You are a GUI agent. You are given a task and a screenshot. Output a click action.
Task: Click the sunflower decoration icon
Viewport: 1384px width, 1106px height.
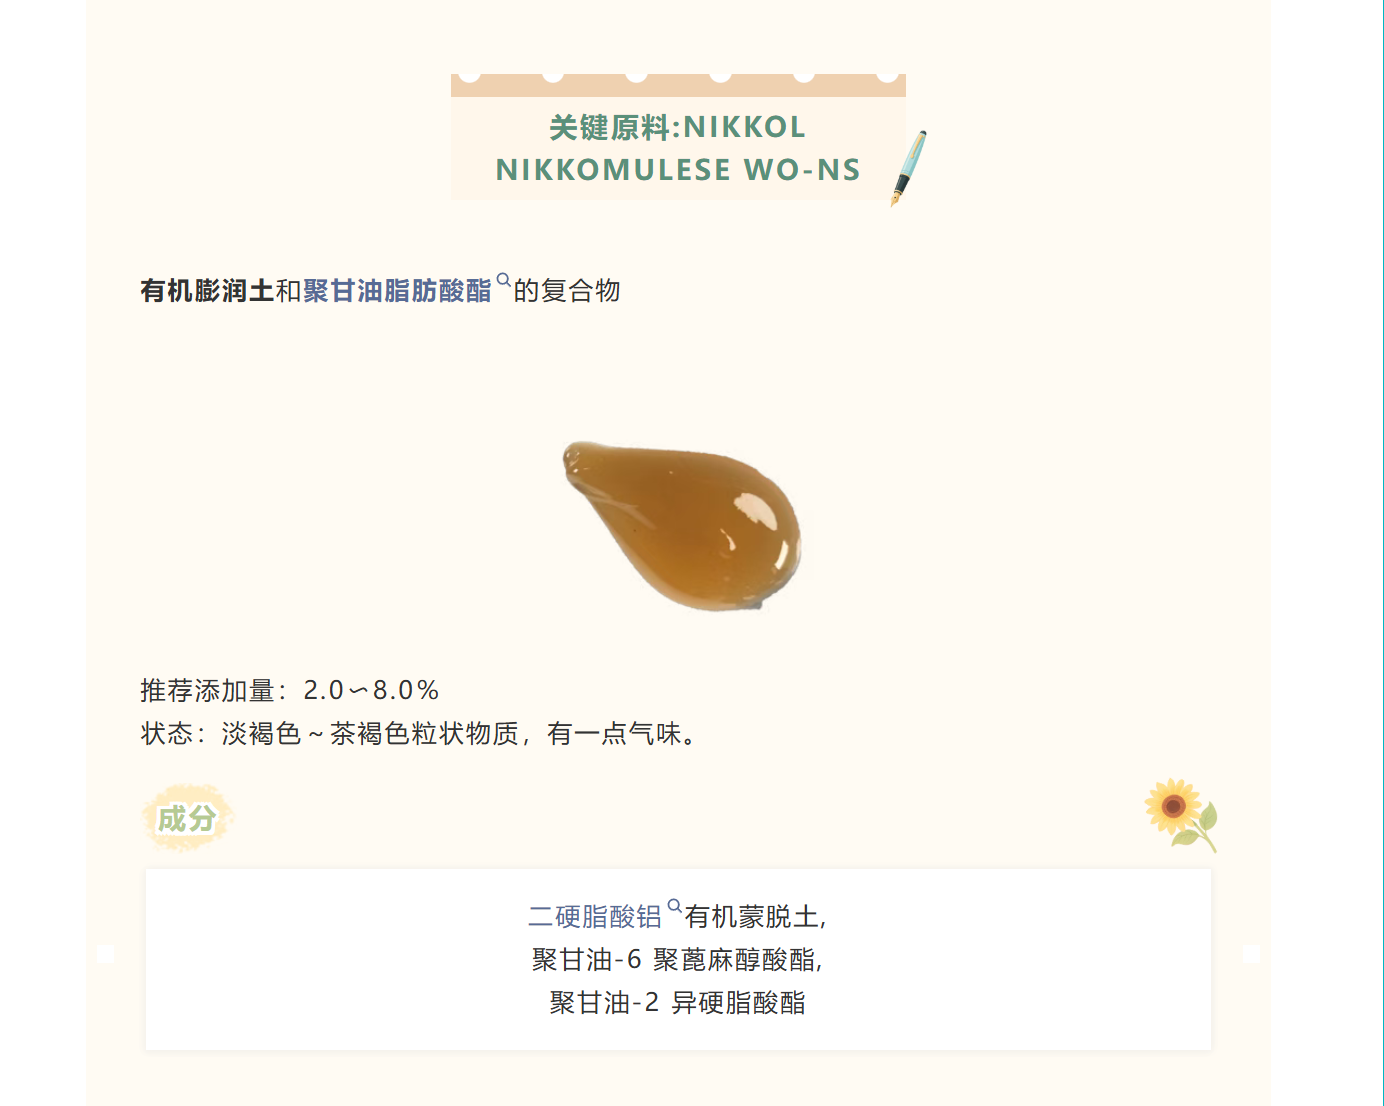pyautogui.click(x=1181, y=815)
